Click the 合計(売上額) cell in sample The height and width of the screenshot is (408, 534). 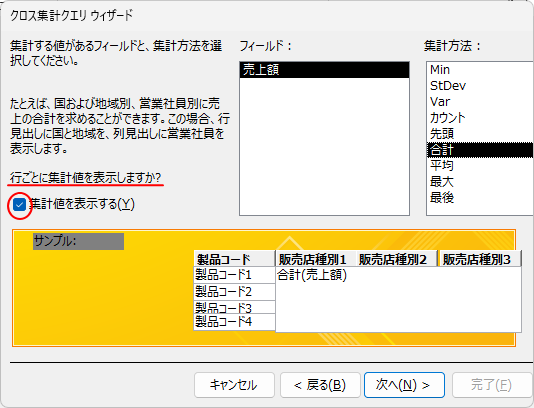click(312, 275)
